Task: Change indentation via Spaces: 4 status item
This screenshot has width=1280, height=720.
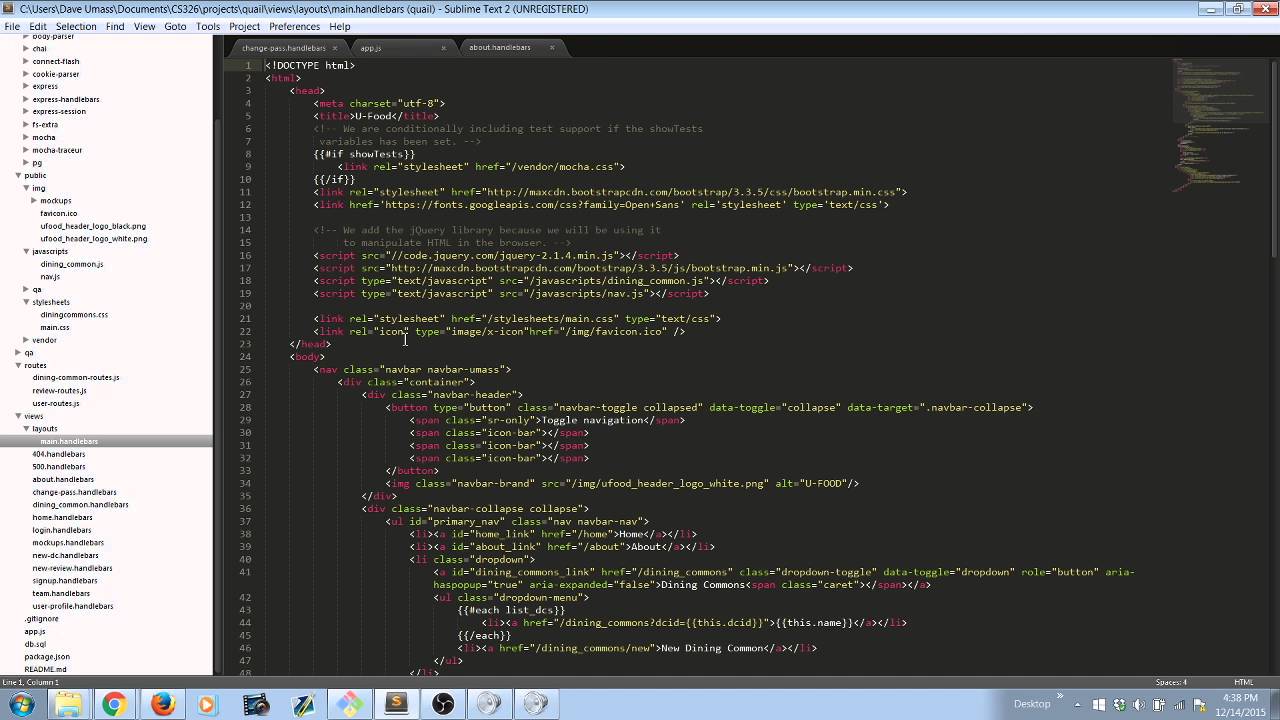Action: [x=1171, y=682]
